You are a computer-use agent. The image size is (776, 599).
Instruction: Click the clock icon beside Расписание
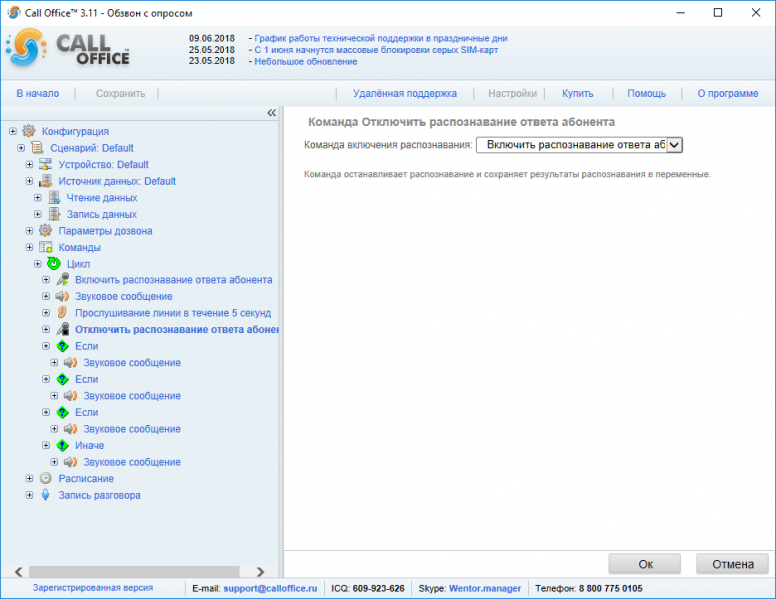click(x=46, y=478)
